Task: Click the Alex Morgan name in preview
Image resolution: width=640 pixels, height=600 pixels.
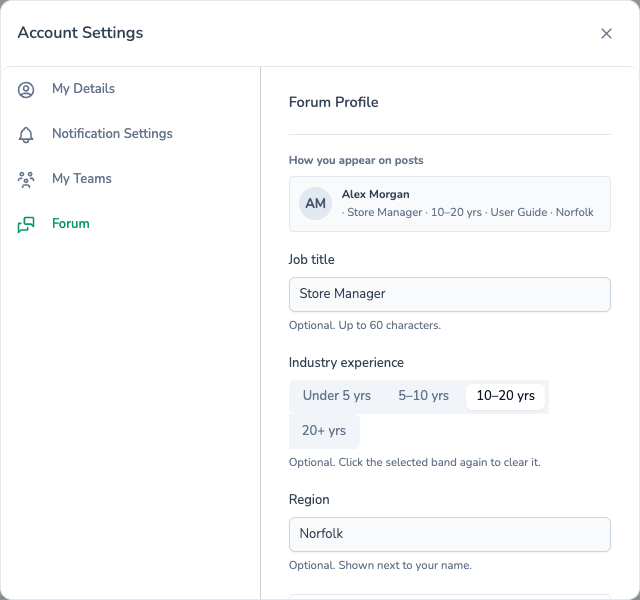Action: click(376, 194)
